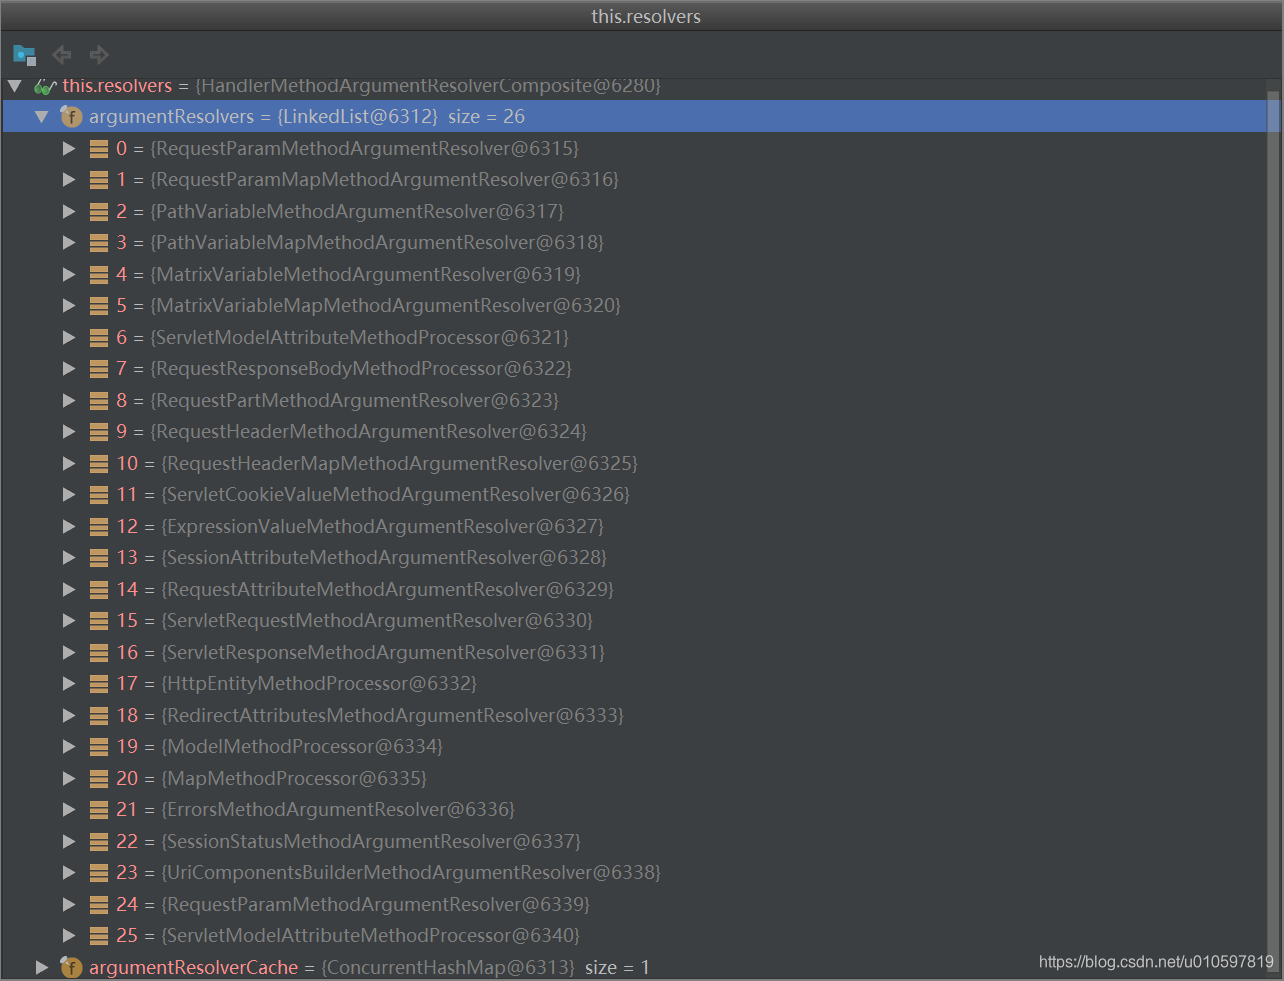Click the element icon of entry 12 ExpressionValueMethodArgumentResolver
The width and height of the screenshot is (1284, 981).
[x=99, y=527]
